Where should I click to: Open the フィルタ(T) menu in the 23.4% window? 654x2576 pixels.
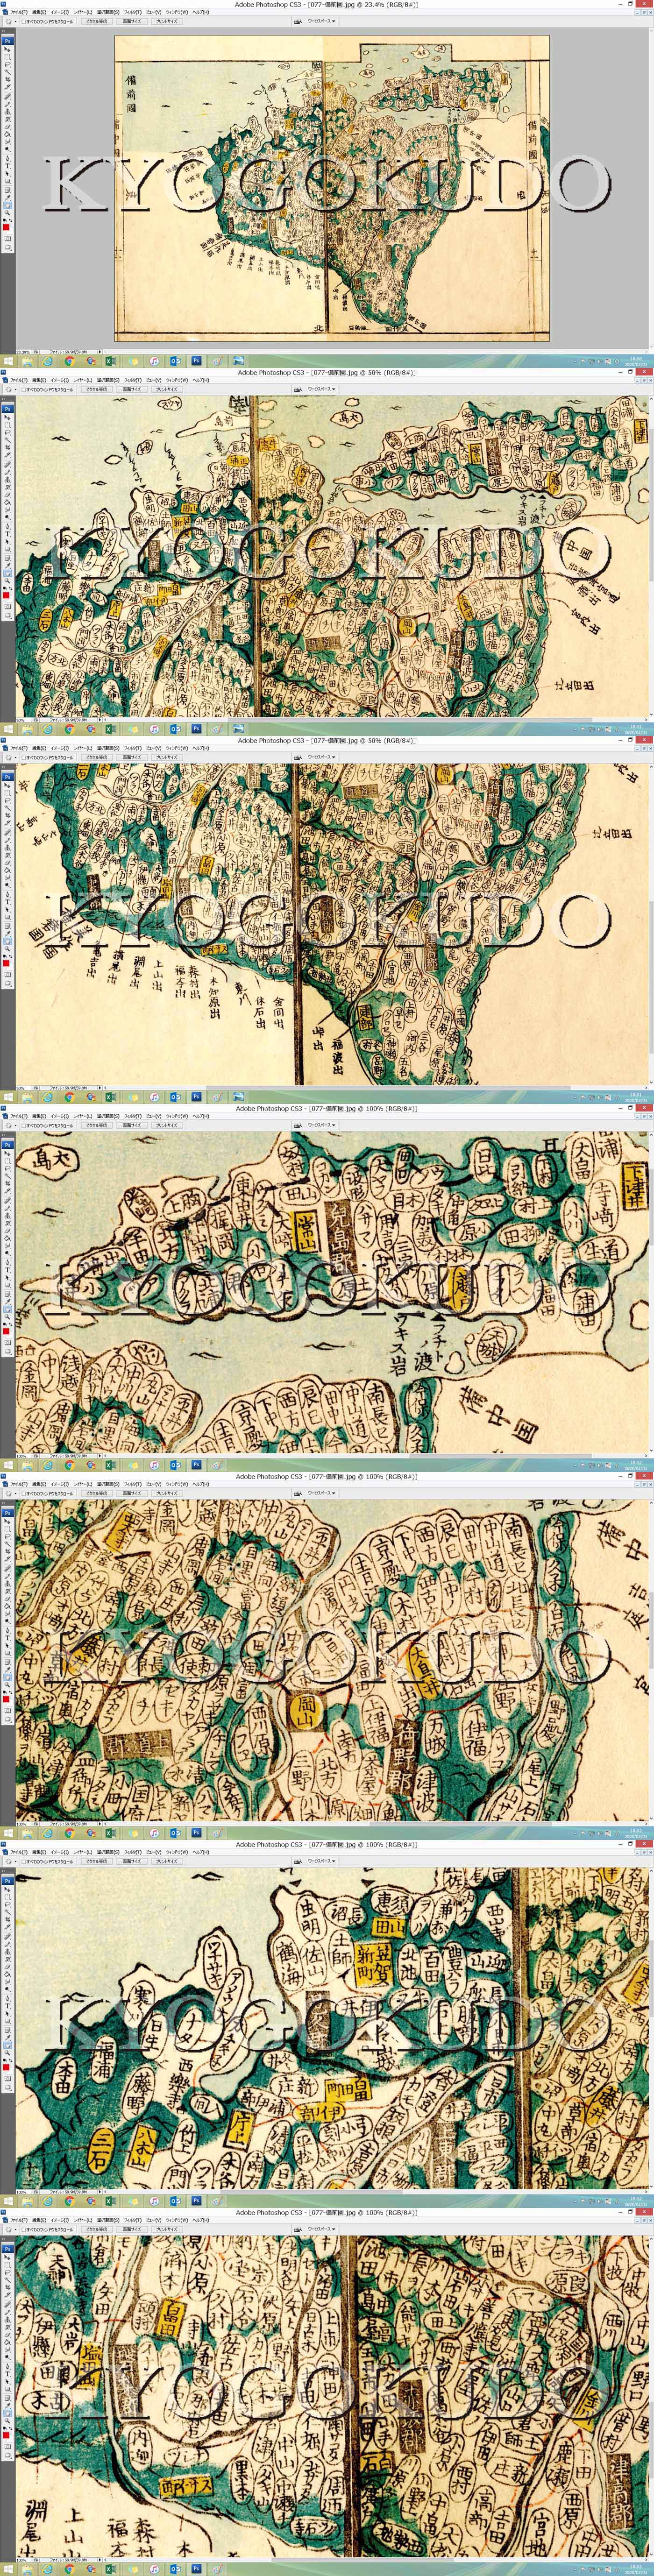pyautogui.click(x=132, y=12)
